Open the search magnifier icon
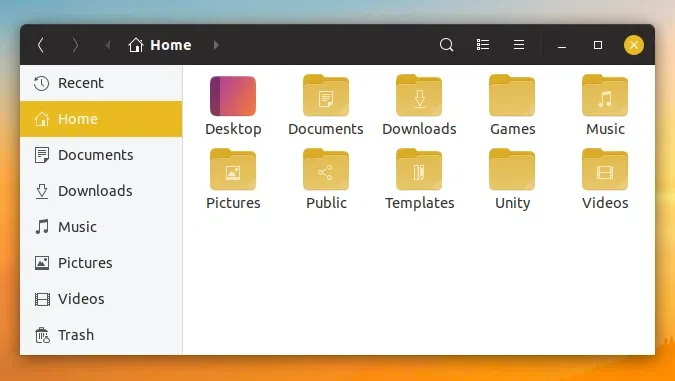 [446, 45]
